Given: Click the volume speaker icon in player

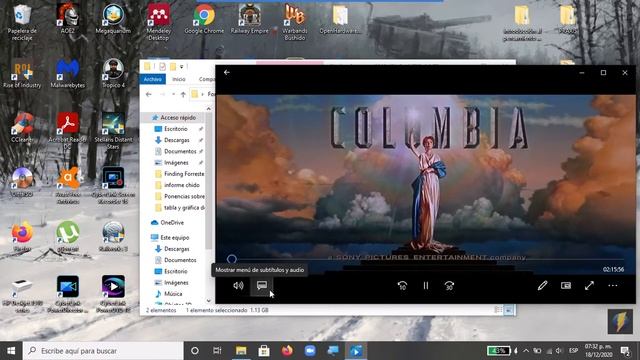Looking at the screenshot, I should click(x=238, y=286).
